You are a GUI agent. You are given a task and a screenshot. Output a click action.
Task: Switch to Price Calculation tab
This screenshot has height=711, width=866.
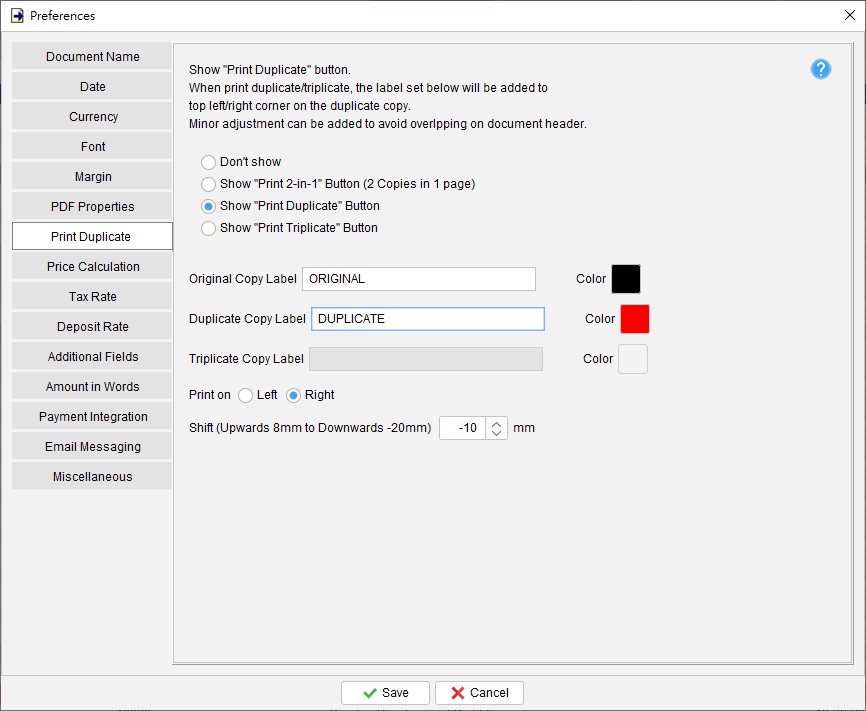92,266
